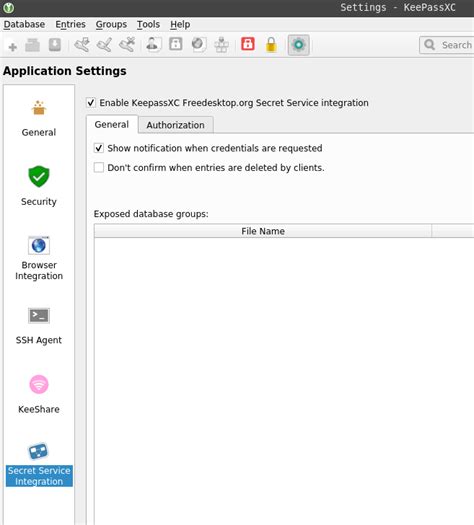
Task: Select the General settings category in the sidebar
Action: tap(39, 118)
